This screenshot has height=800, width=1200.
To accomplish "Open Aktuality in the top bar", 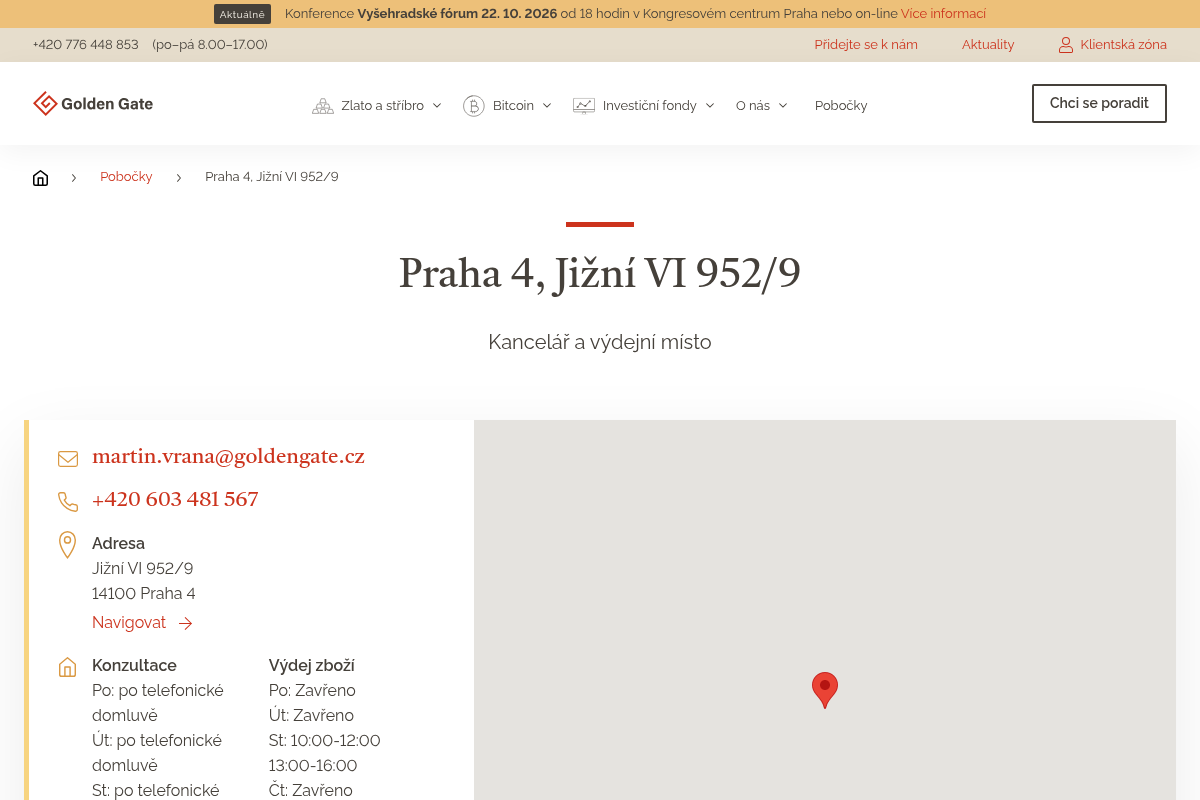I will coord(988,45).
